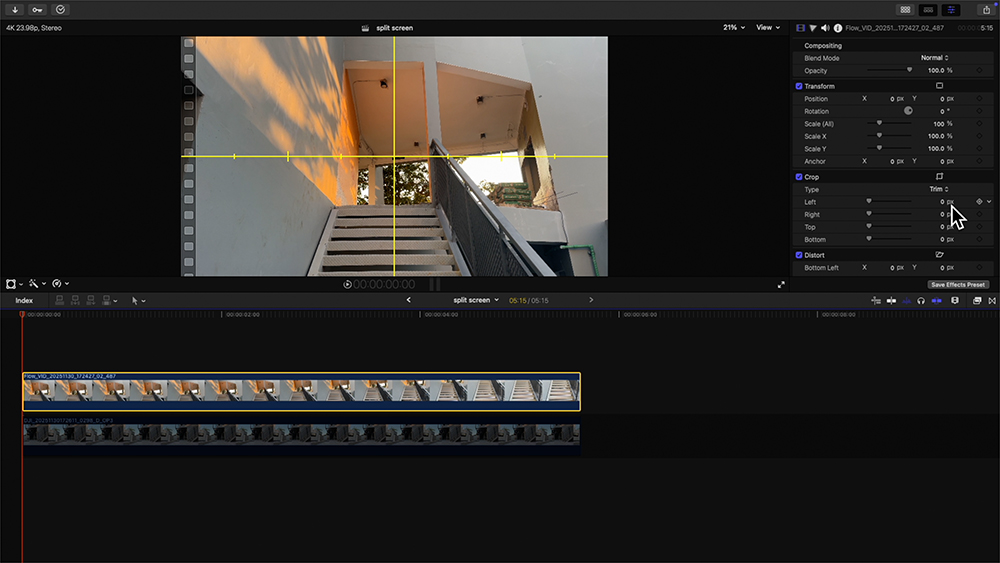The image size is (1000, 563).
Task: Open the timeline Index
Action: (24, 300)
